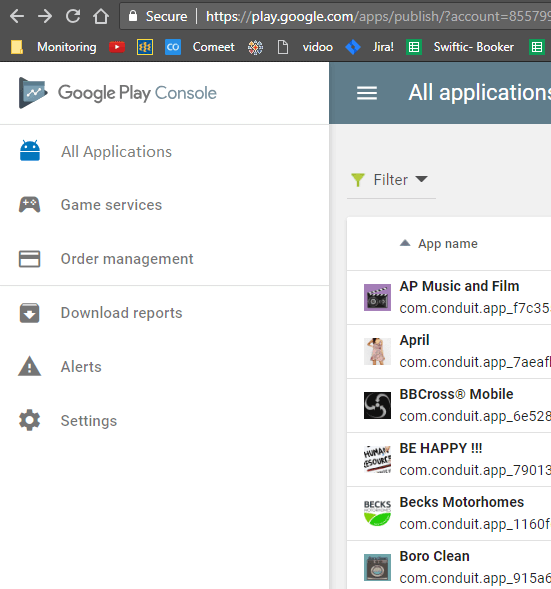Open the Comeet bookmark

pyautogui.click(x=213, y=47)
